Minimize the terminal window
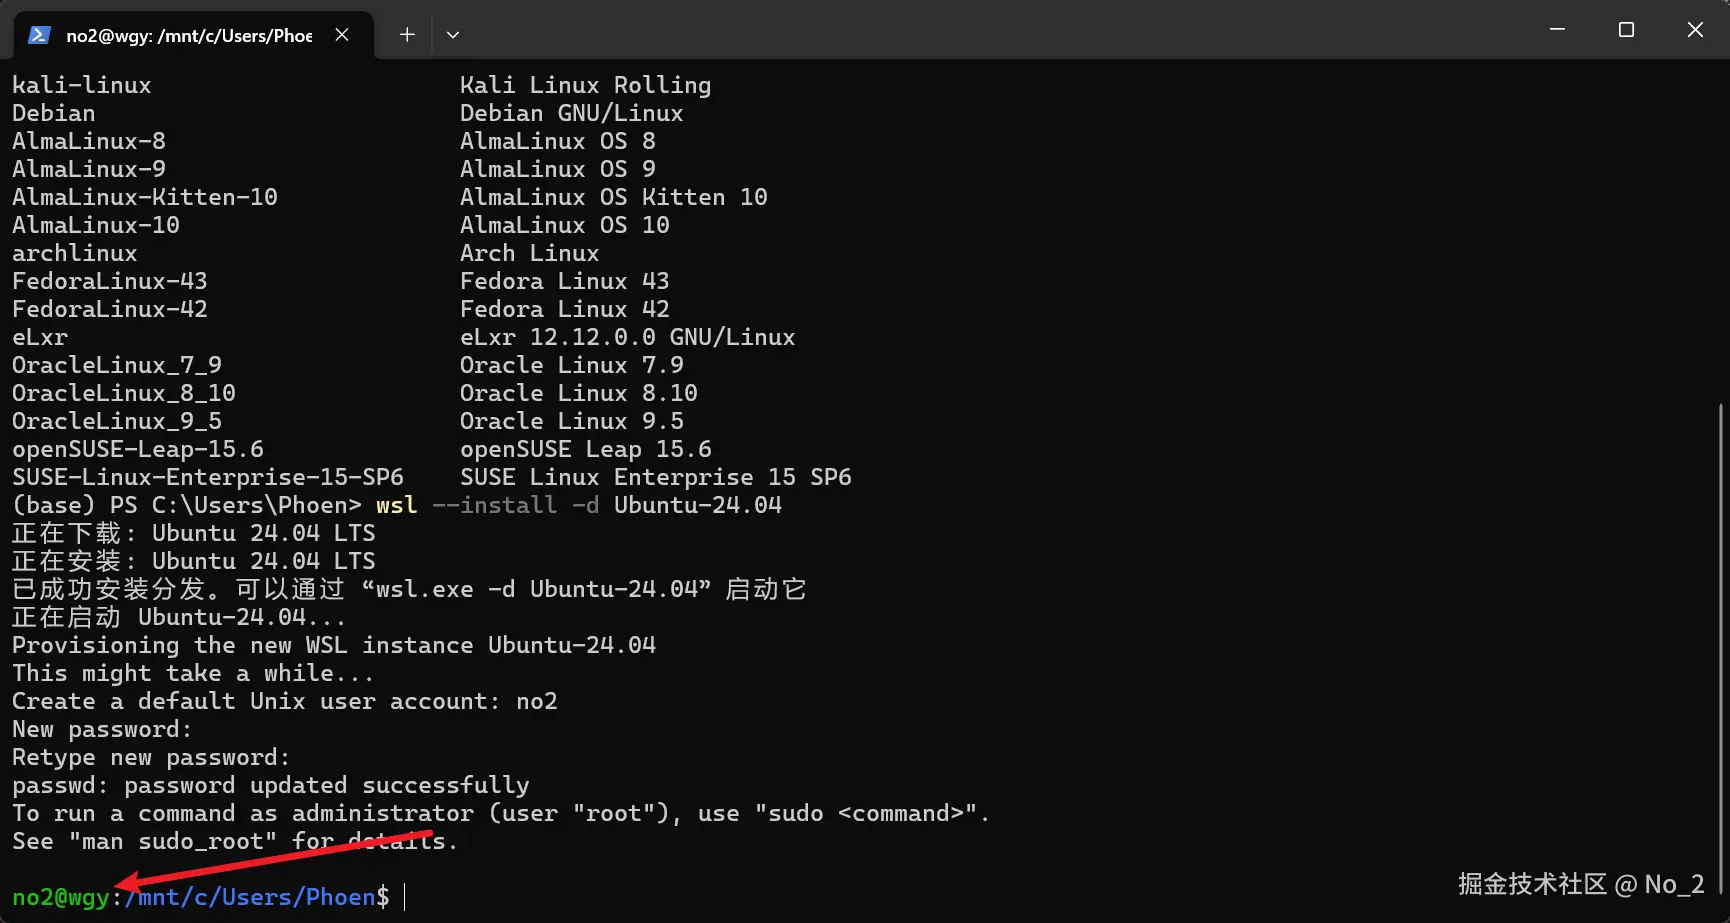This screenshot has height=923, width=1730. click(x=1557, y=30)
